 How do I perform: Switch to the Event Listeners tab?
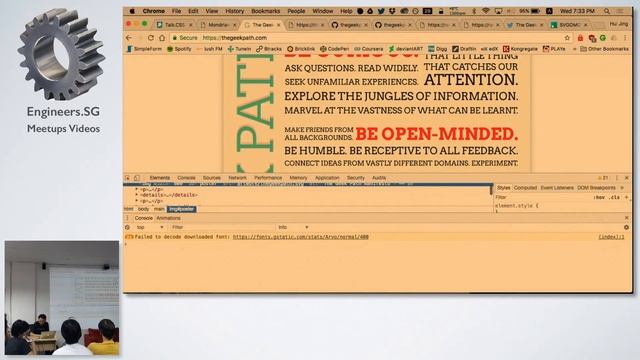click(x=557, y=188)
